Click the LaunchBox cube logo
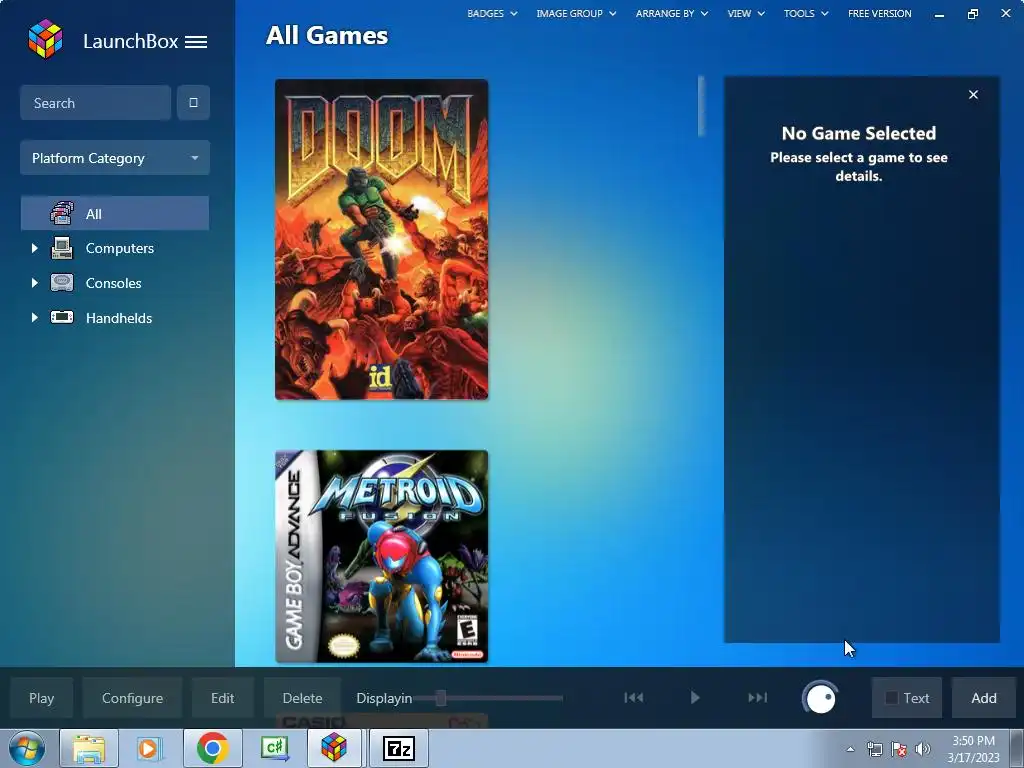This screenshot has width=1024, height=768. (x=45, y=39)
